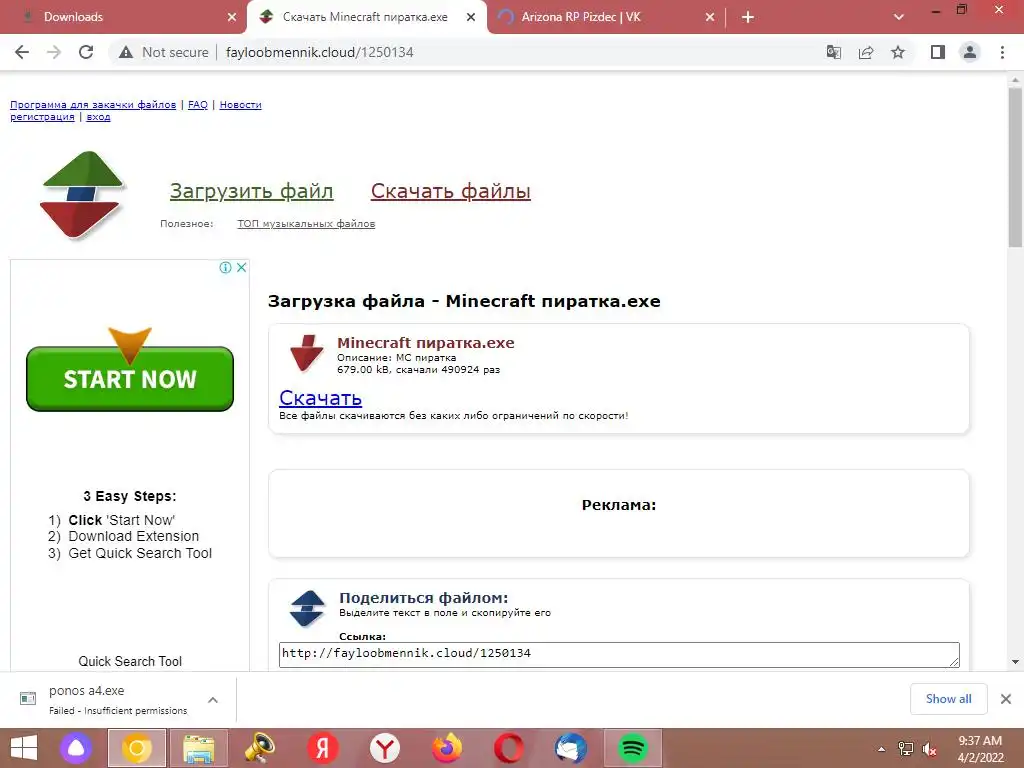Click the ad info icon
This screenshot has height=768, width=1024.
(225, 267)
